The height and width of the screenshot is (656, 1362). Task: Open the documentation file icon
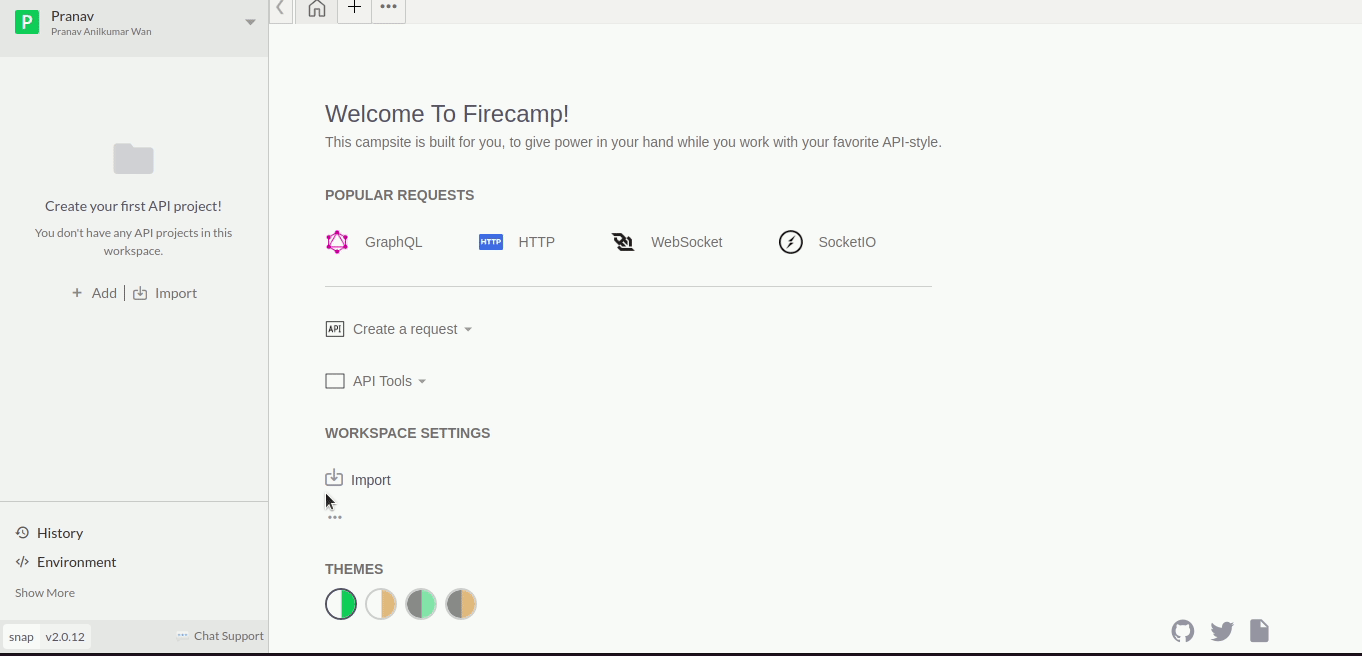[1259, 630]
